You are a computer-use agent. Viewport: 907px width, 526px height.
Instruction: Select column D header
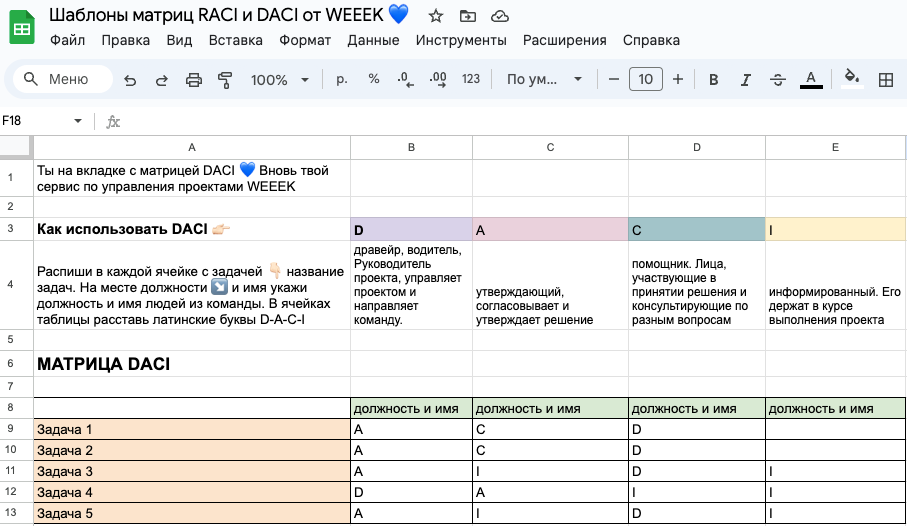point(696,148)
